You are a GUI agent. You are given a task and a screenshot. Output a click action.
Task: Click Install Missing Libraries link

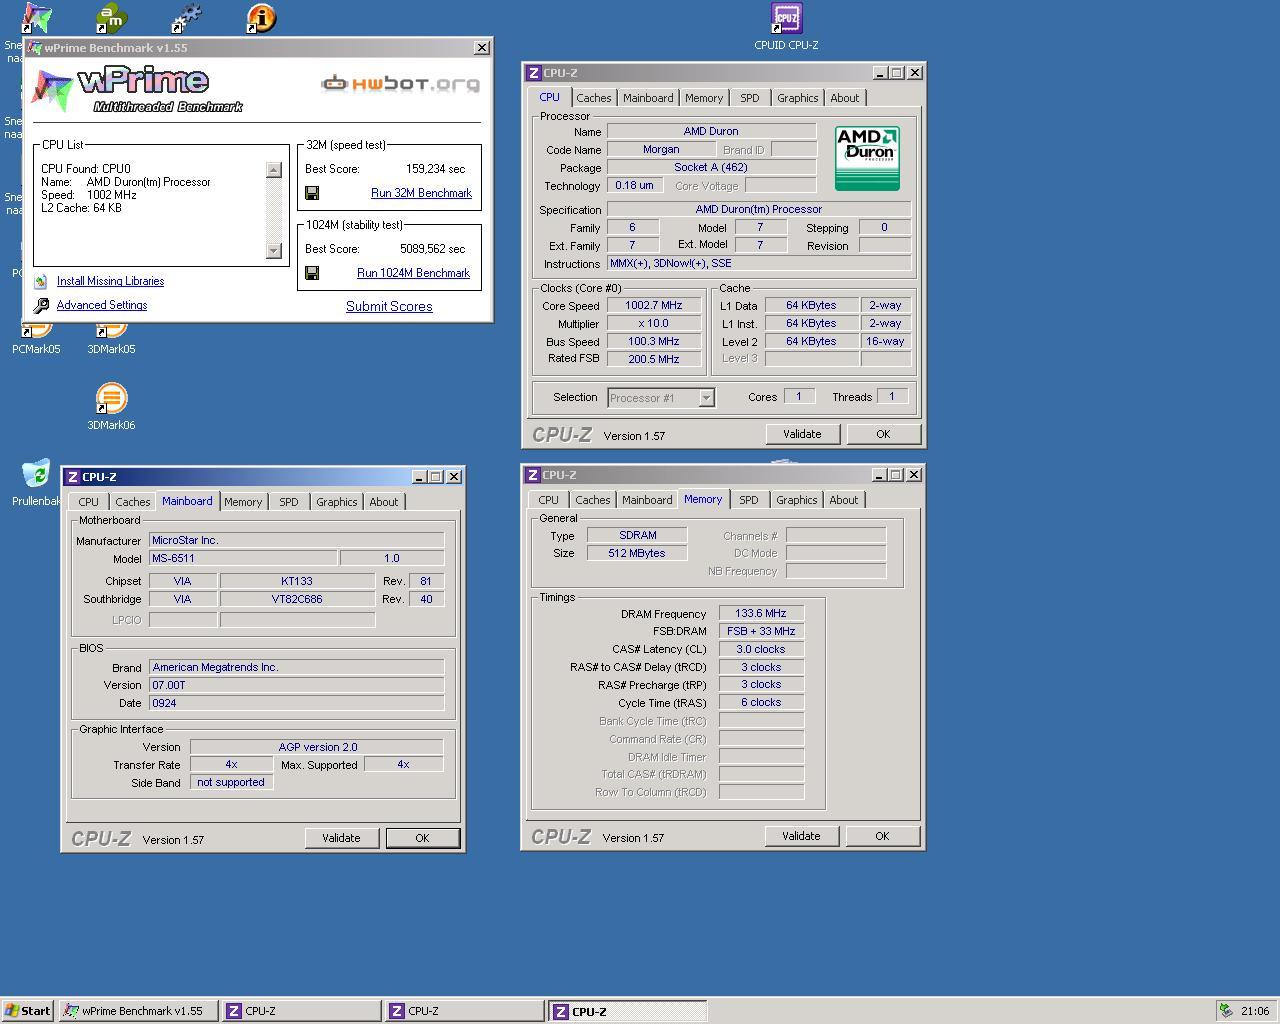(x=110, y=282)
